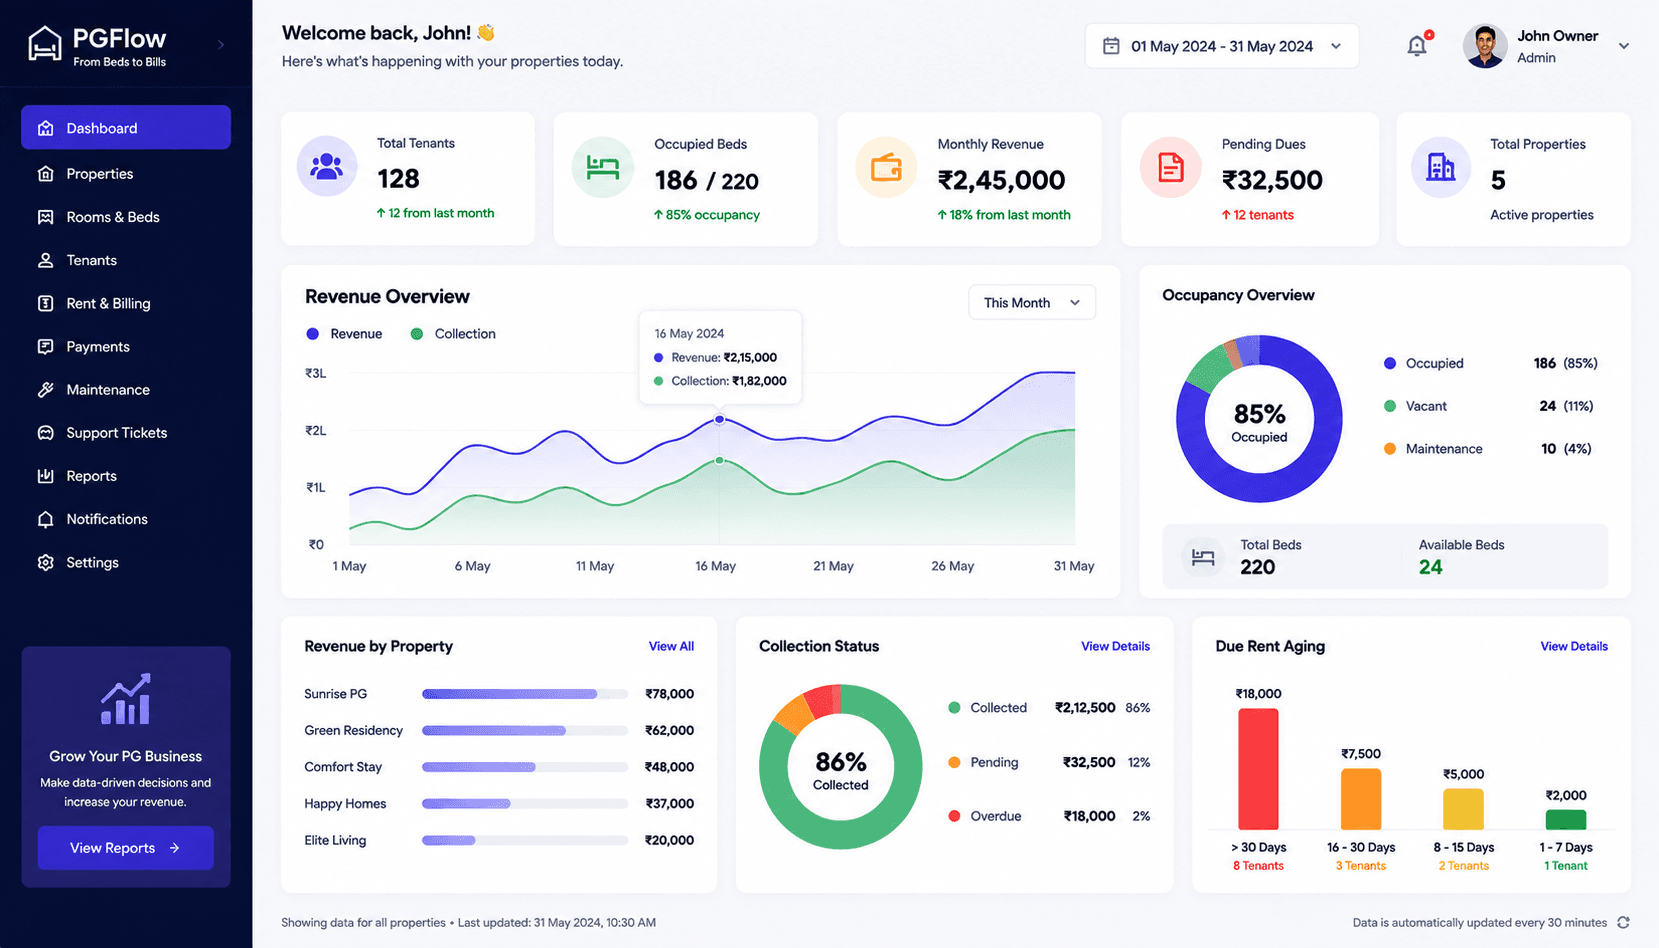Click the Total Beds bed icon

[x=1203, y=557]
